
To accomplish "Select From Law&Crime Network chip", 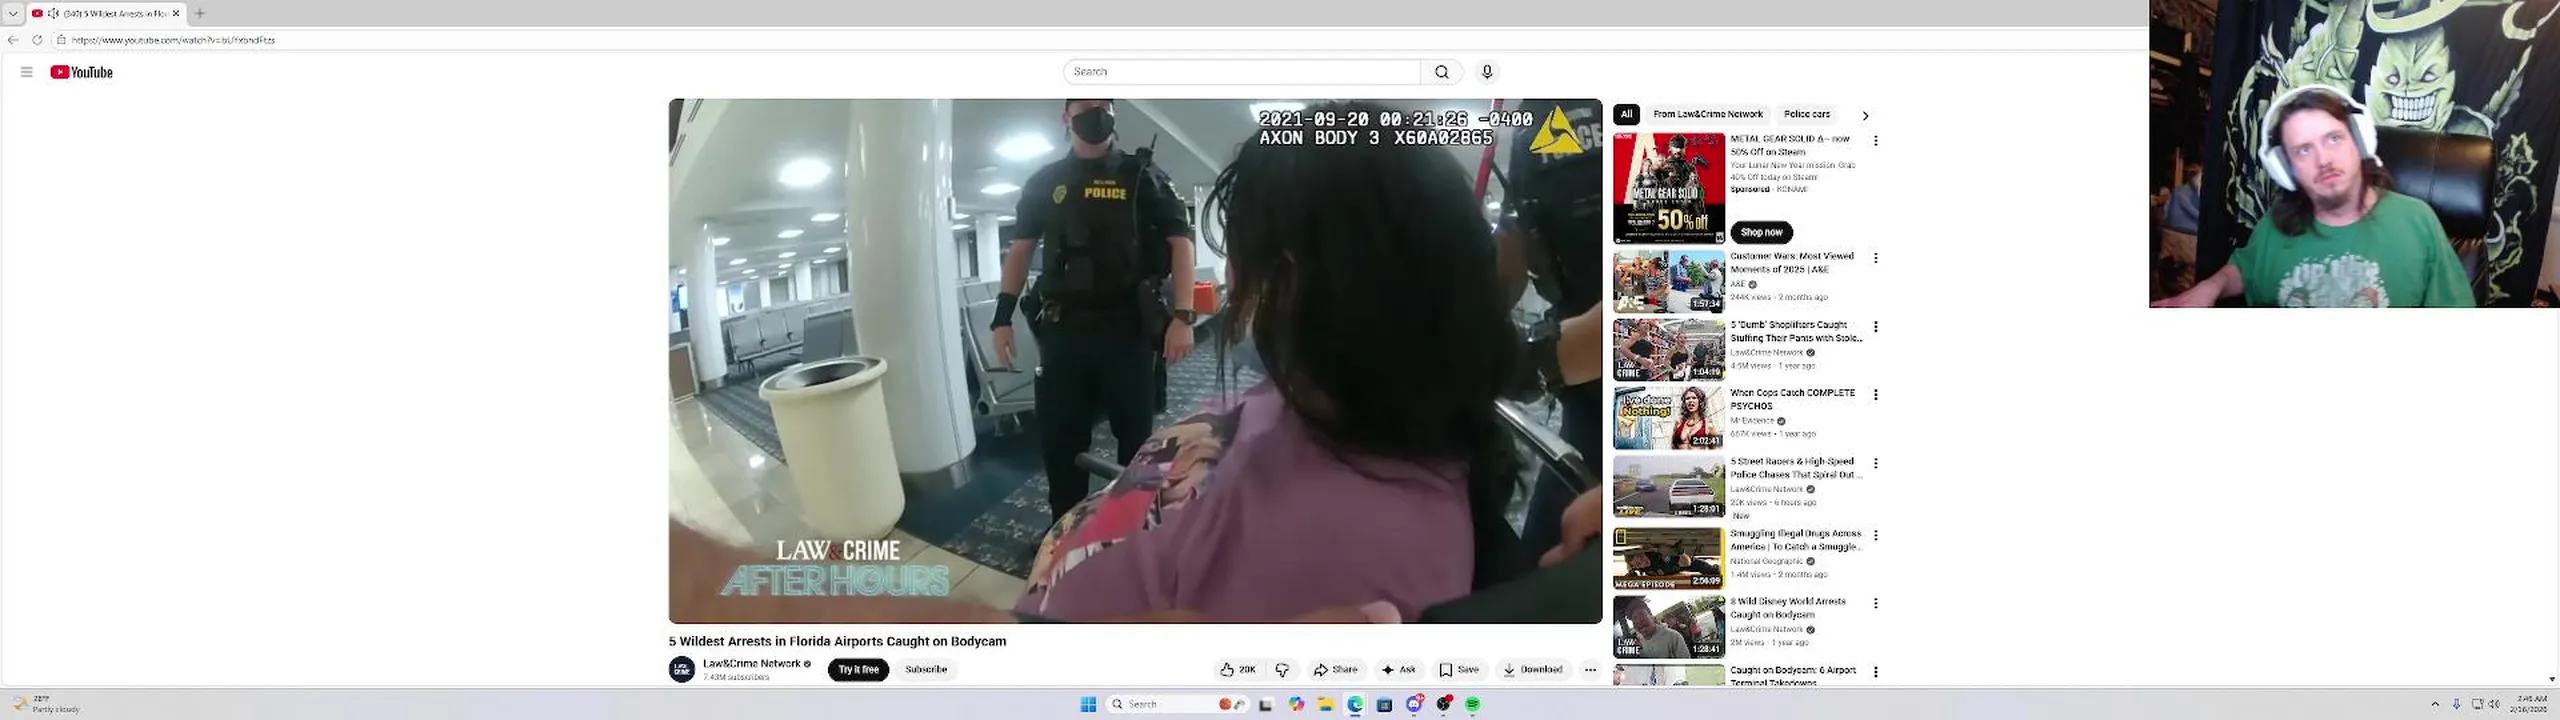I will click(x=1707, y=114).
